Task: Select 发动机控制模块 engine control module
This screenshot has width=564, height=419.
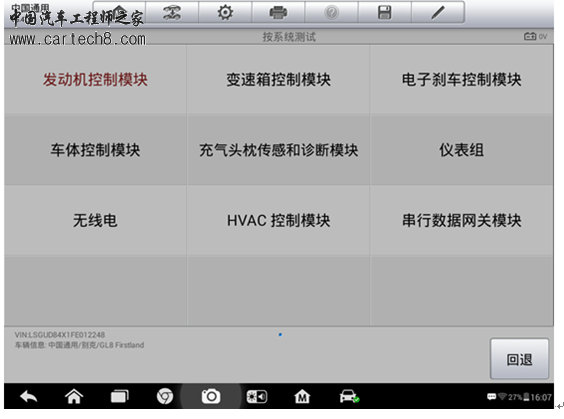Action: [x=95, y=79]
